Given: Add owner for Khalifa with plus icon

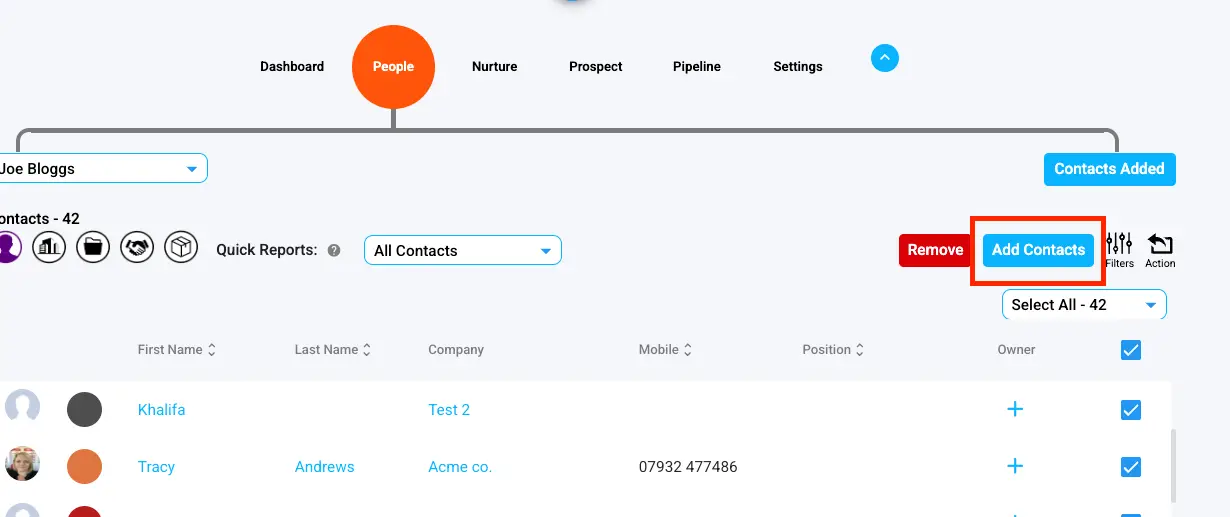Looking at the screenshot, I should 1015,409.
